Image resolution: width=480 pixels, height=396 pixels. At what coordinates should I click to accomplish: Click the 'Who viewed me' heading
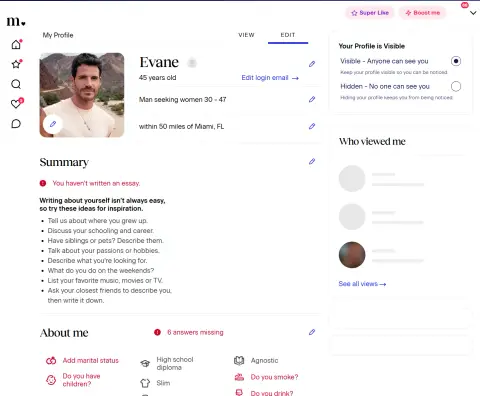point(372,141)
